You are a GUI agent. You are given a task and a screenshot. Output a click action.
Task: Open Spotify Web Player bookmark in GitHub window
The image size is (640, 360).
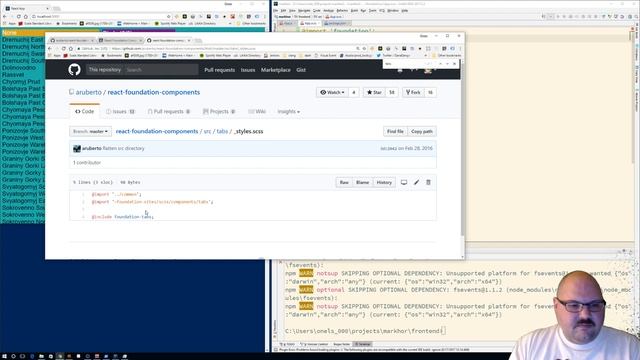coord(215,55)
